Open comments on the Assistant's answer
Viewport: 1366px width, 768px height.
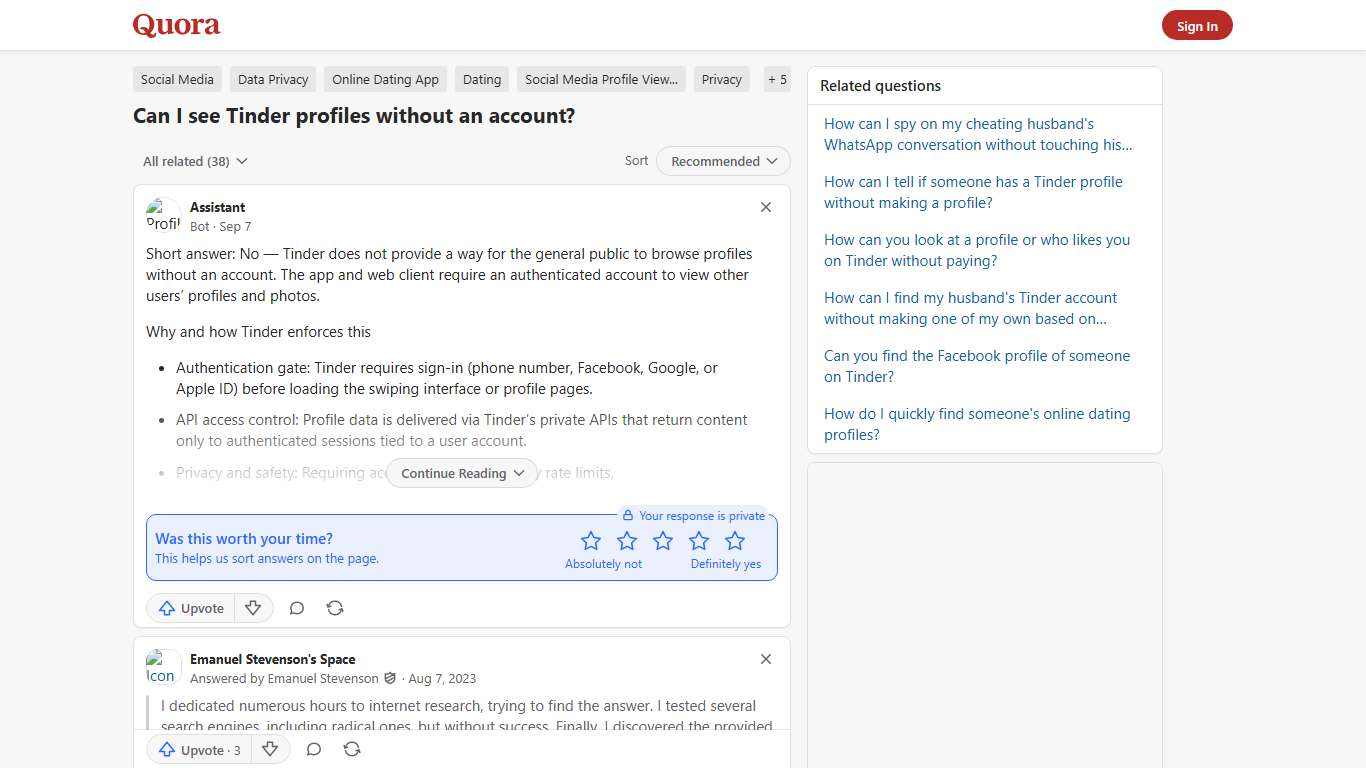tap(296, 608)
